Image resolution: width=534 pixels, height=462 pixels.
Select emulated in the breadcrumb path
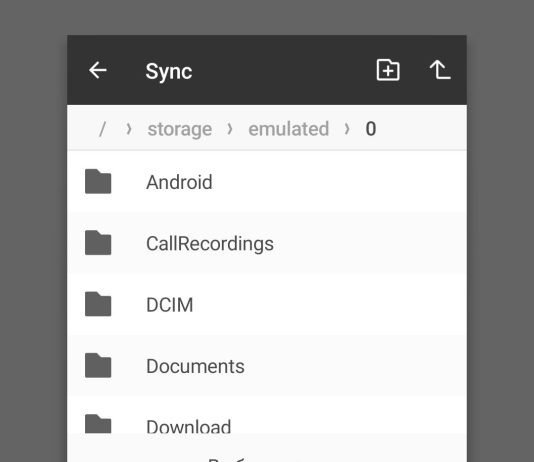pyautogui.click(x=288, y=129)
